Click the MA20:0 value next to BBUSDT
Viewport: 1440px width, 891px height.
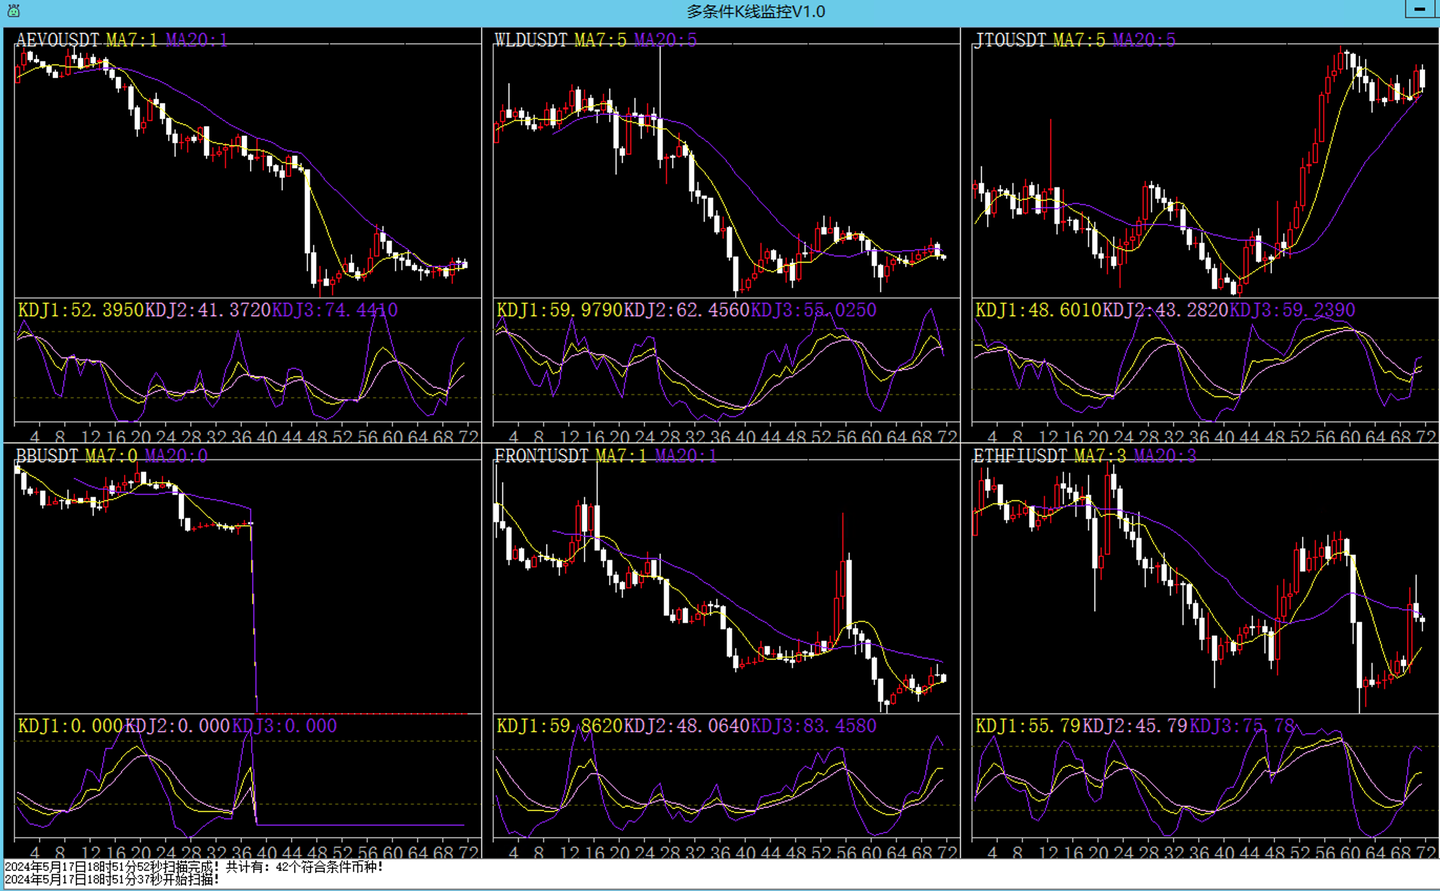click(x=176, y=456)
